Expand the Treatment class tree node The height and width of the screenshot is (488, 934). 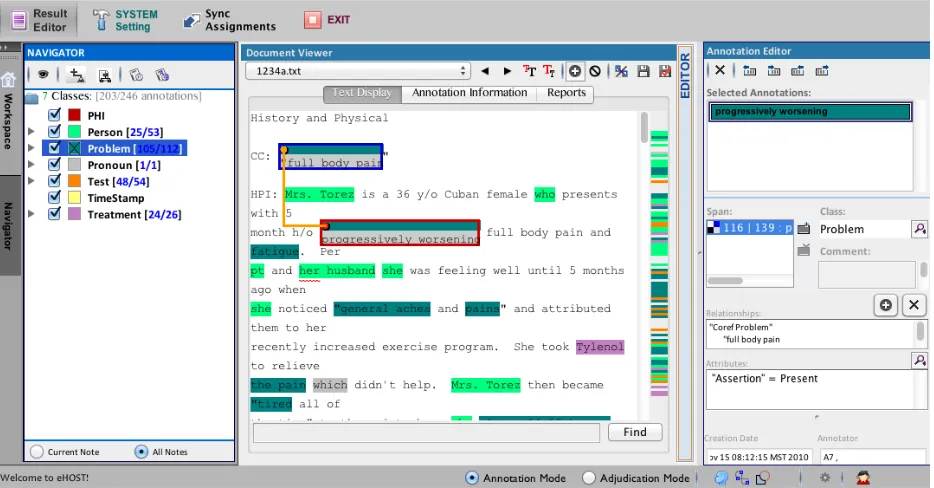[32, 214]
